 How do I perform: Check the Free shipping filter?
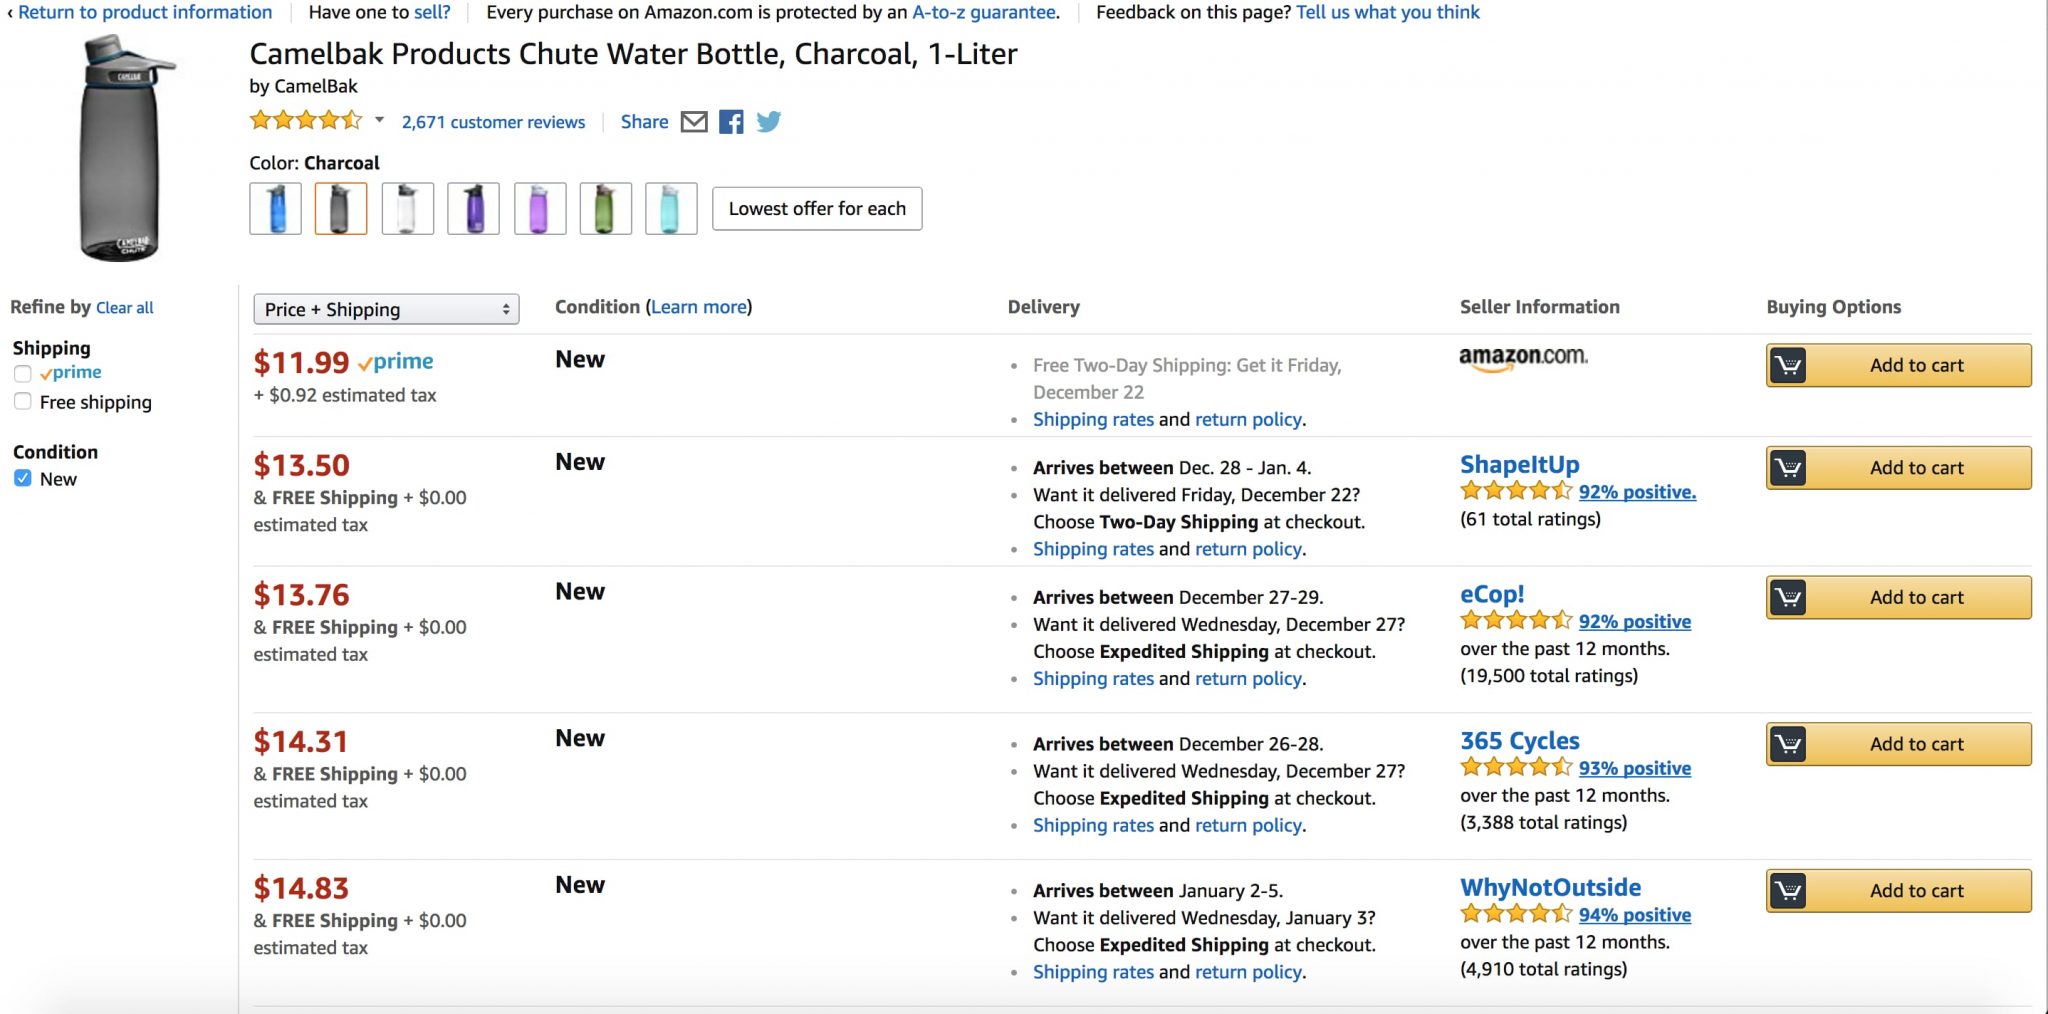click(x=23, y=402)
